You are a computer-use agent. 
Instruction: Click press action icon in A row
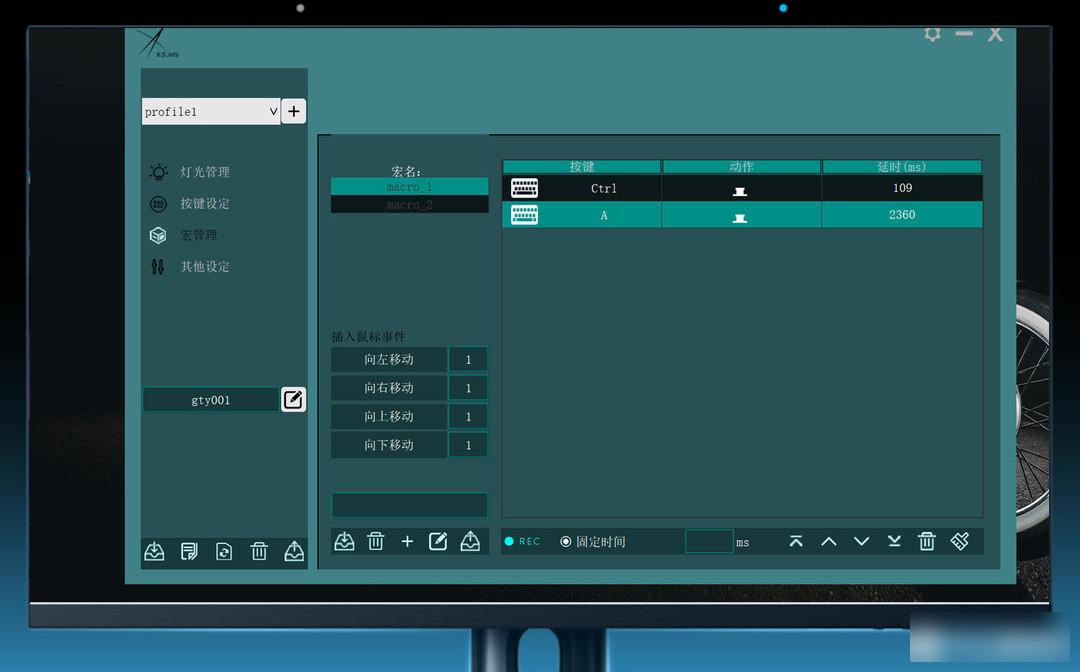coord(740,218)
